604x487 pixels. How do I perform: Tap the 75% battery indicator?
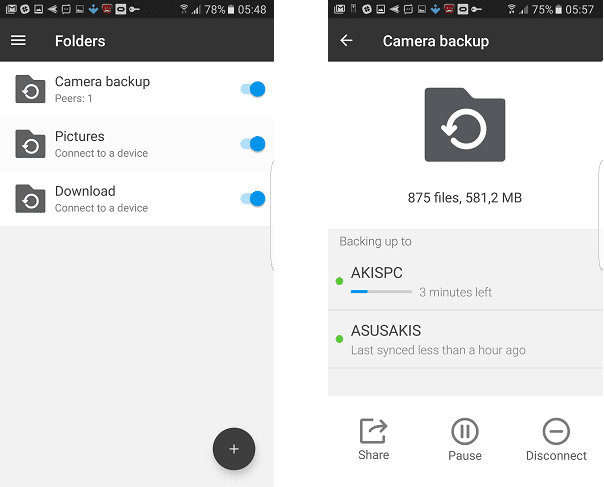(547, 9)
